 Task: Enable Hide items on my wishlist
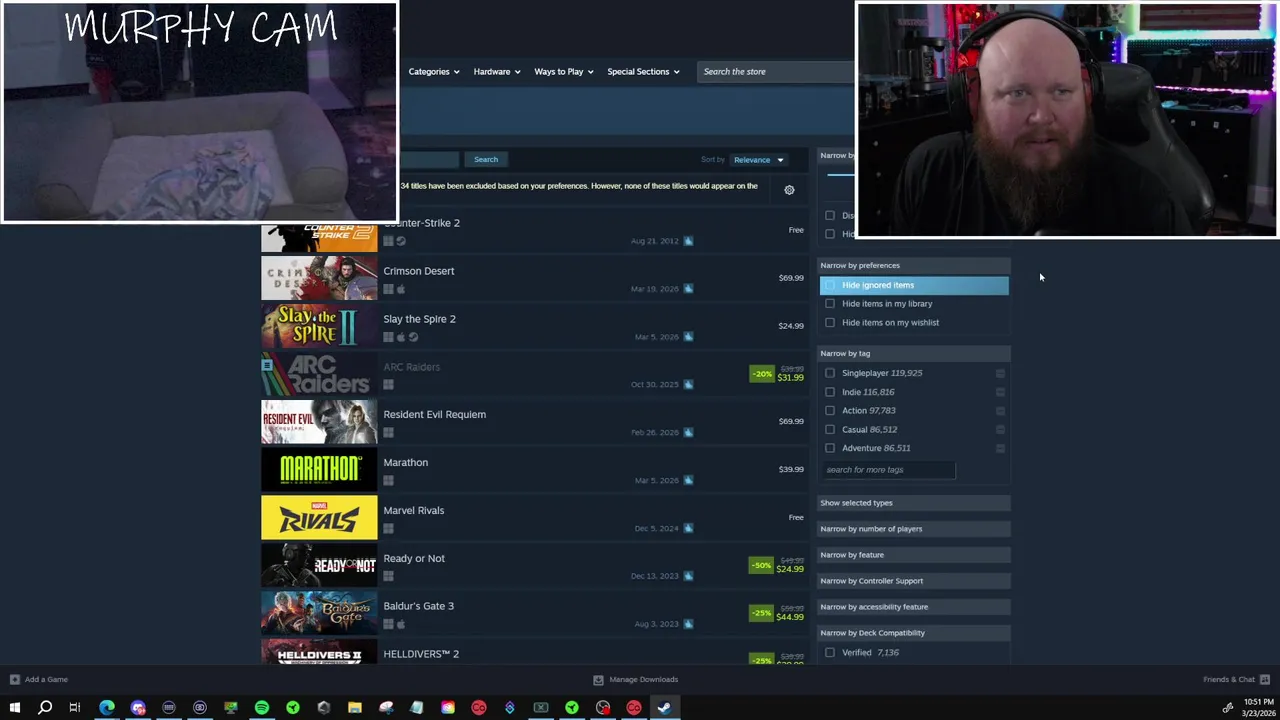[830, 322]
